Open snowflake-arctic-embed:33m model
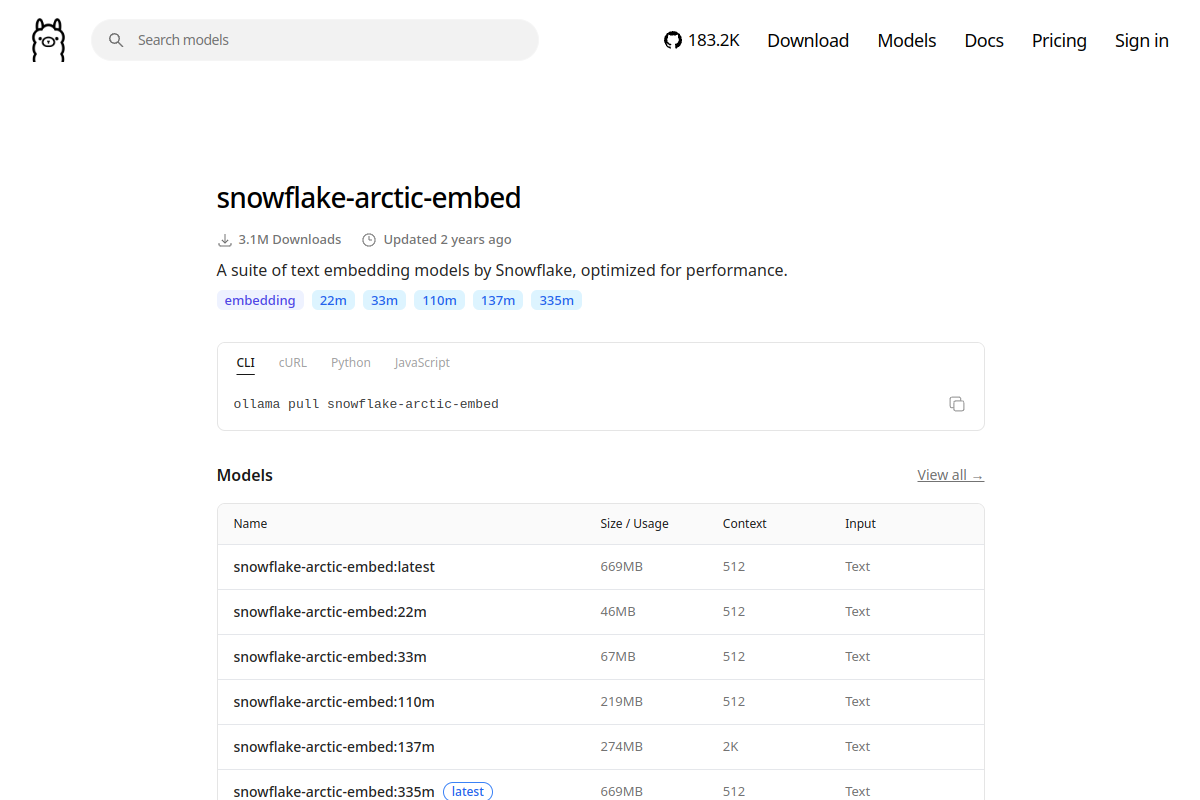 coord(330,657)
